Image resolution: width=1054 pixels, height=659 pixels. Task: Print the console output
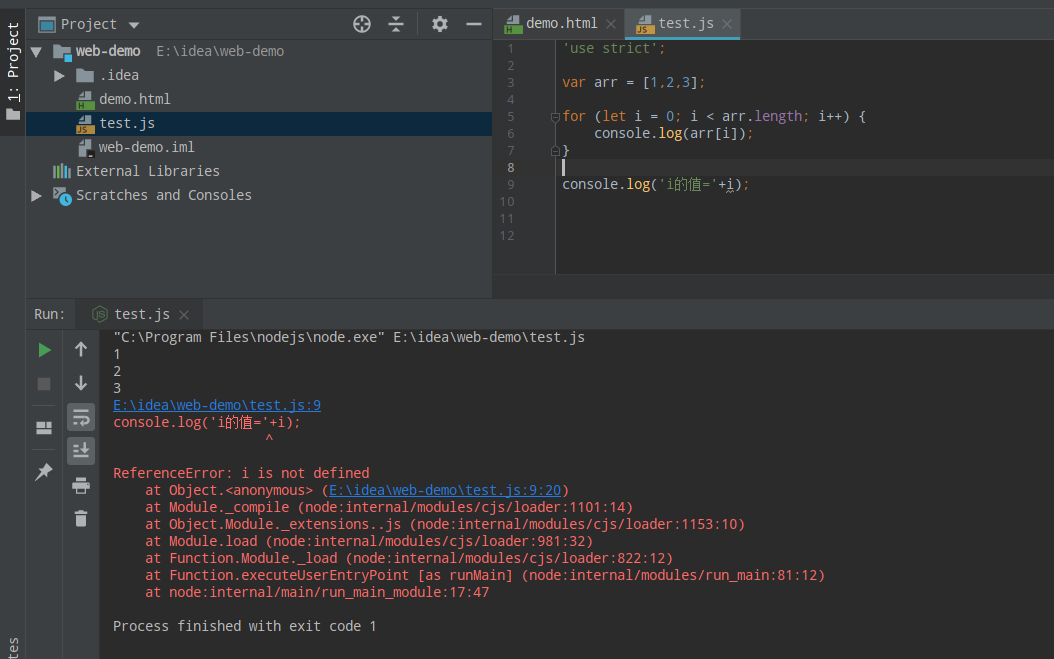(81, 486)
